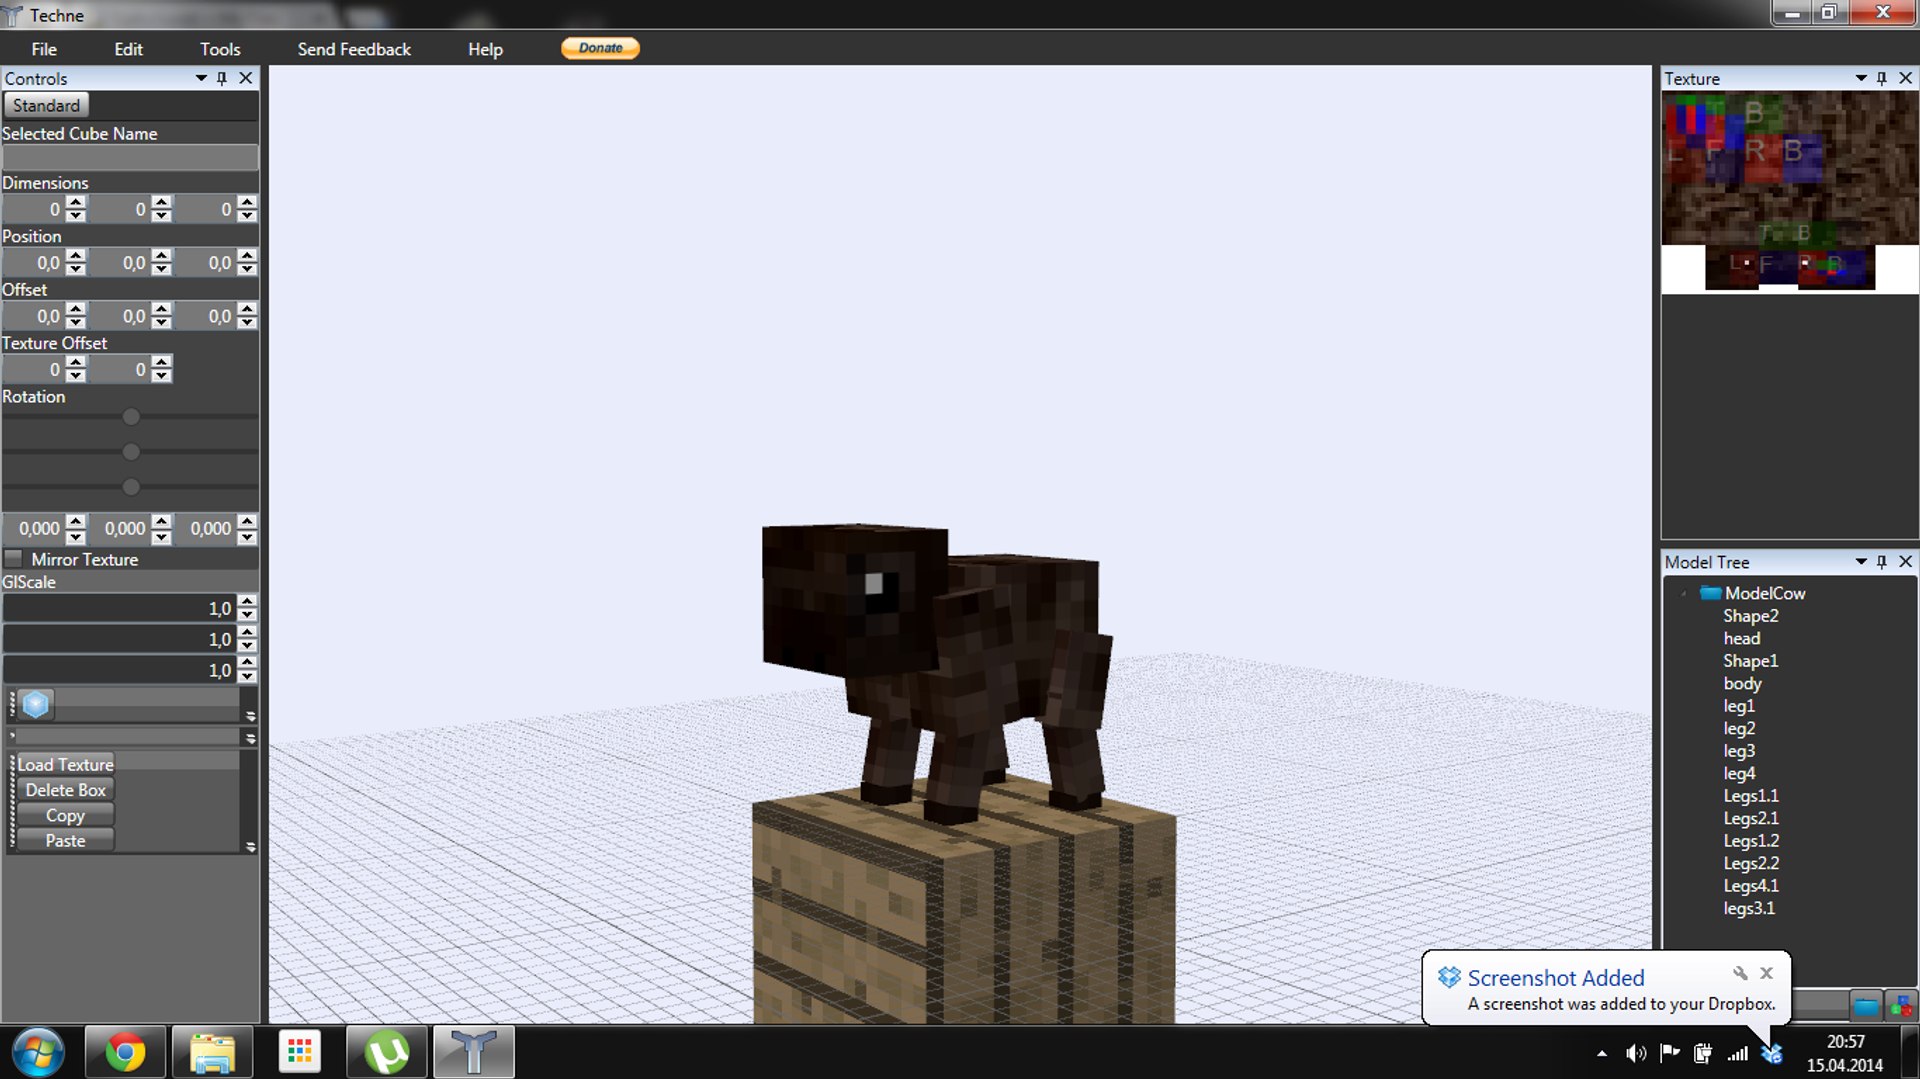Click the texture map preview image
Image resolution: width=1920 pixels, height=1079 pixels.
(x=1790, y=191)
